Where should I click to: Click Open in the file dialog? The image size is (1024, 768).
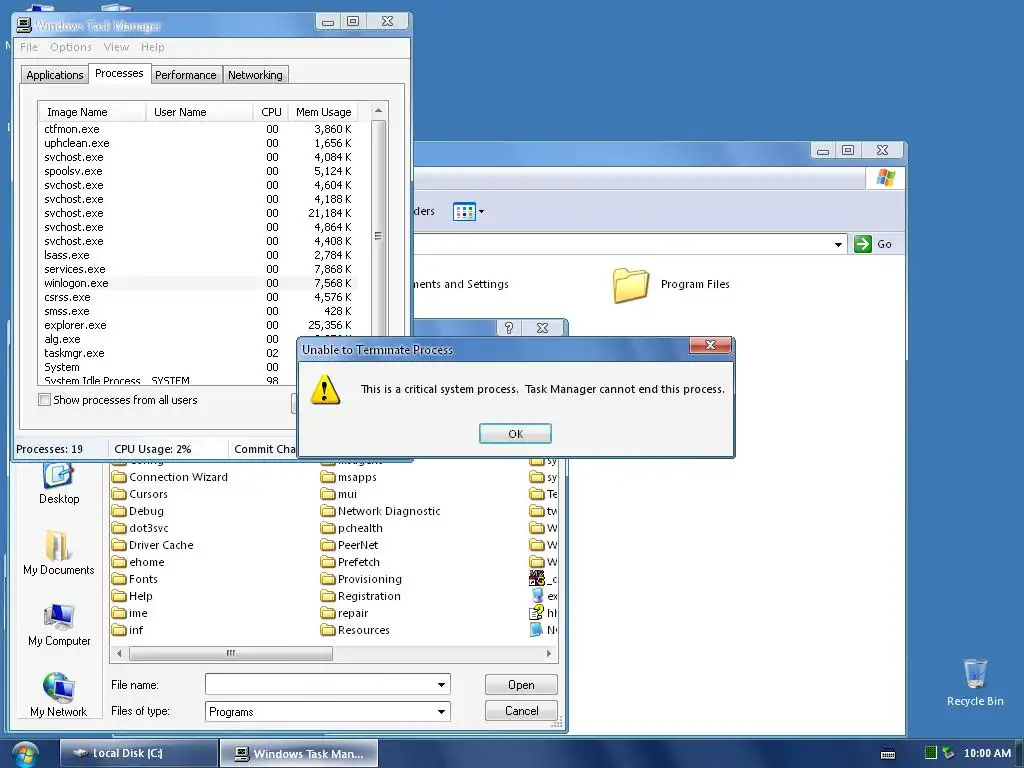(x=521, y=684)
